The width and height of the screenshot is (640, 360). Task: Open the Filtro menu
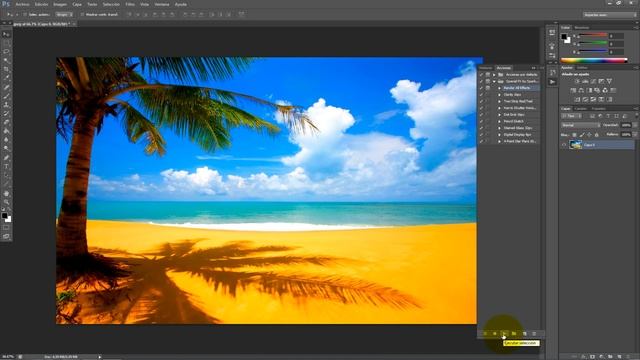(x=130, y=4)
